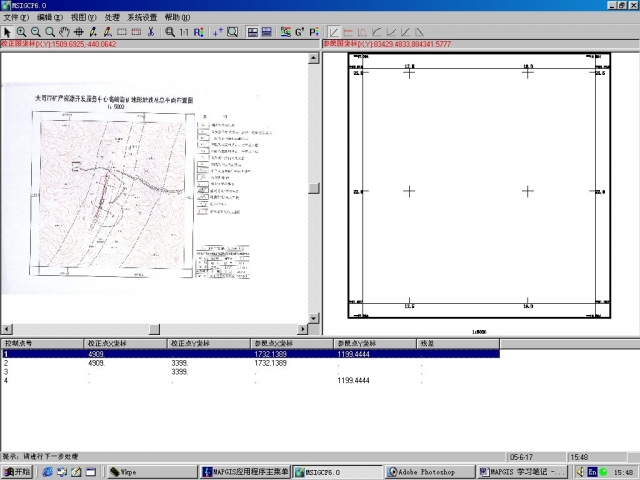Click the left pane vertical scrollbar thumb
The width and height of the screenshot is (640, 480).
(314, 188)
